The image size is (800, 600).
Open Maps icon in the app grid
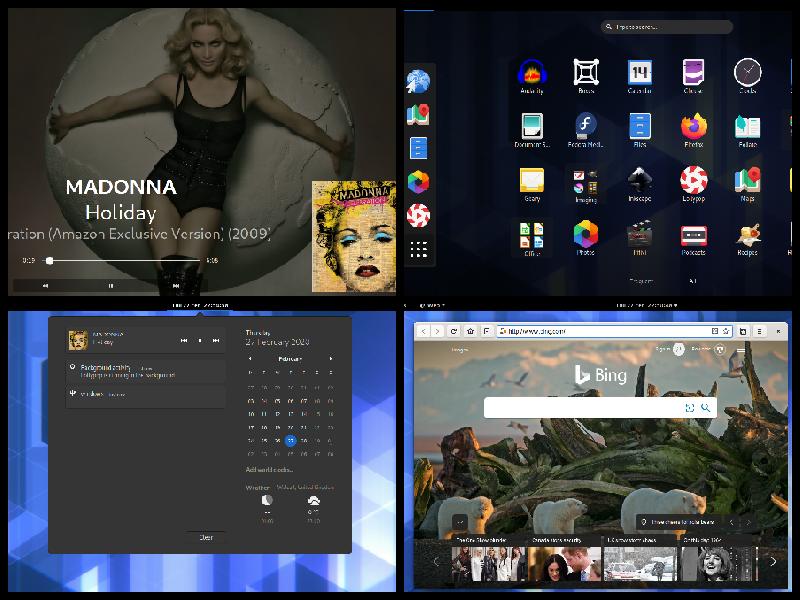pos(747,185)
